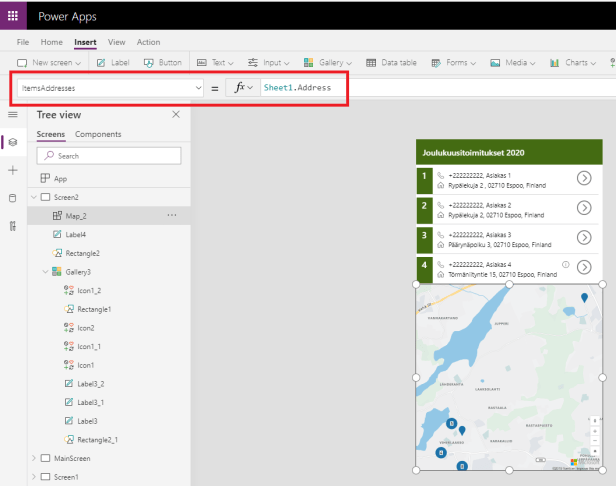Screen dimensions: 616x486
Task: Open the Power Apps app launcher waffle
Action: coord(12,15)
